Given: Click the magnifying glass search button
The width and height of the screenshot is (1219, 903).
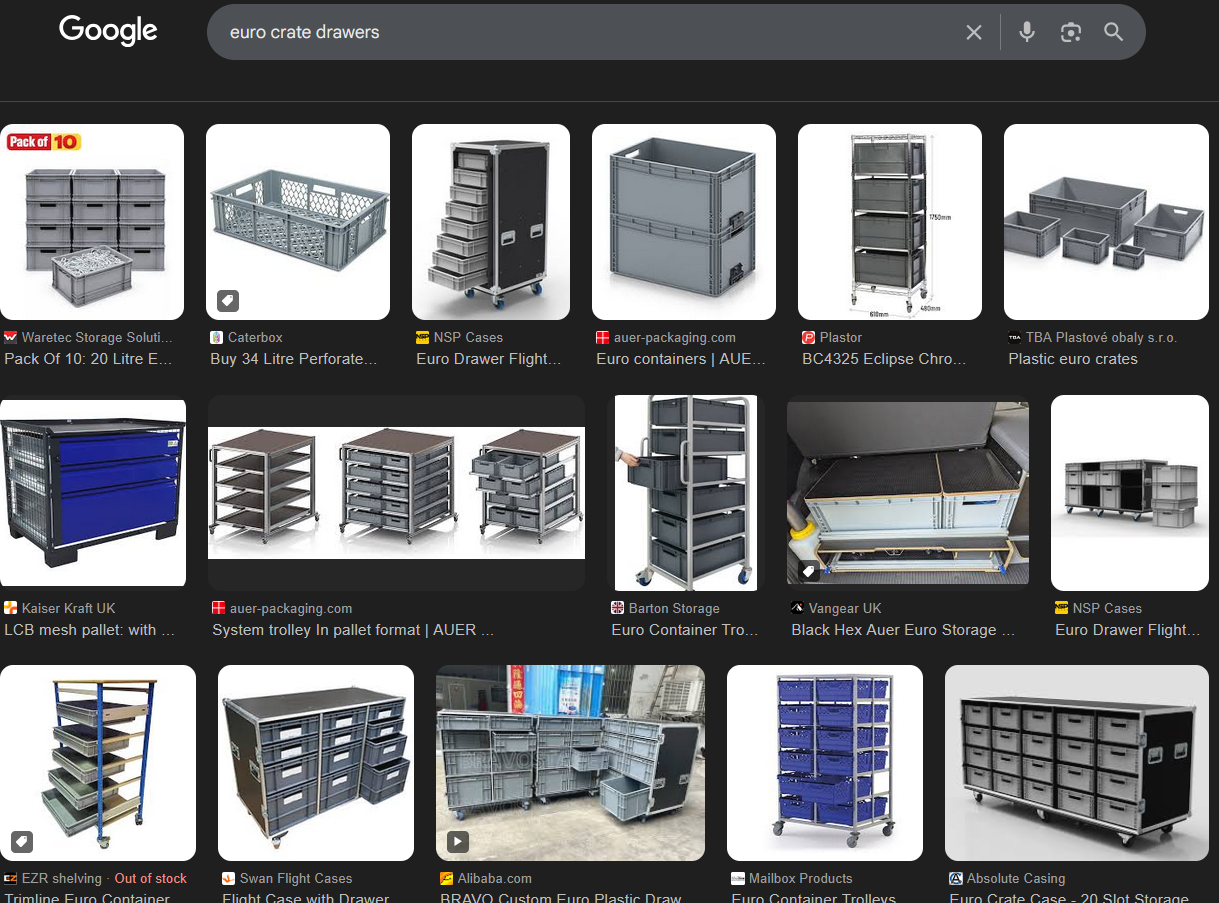Looking at the screenshot, I should pyautogui.click(x=1113, y=32).
